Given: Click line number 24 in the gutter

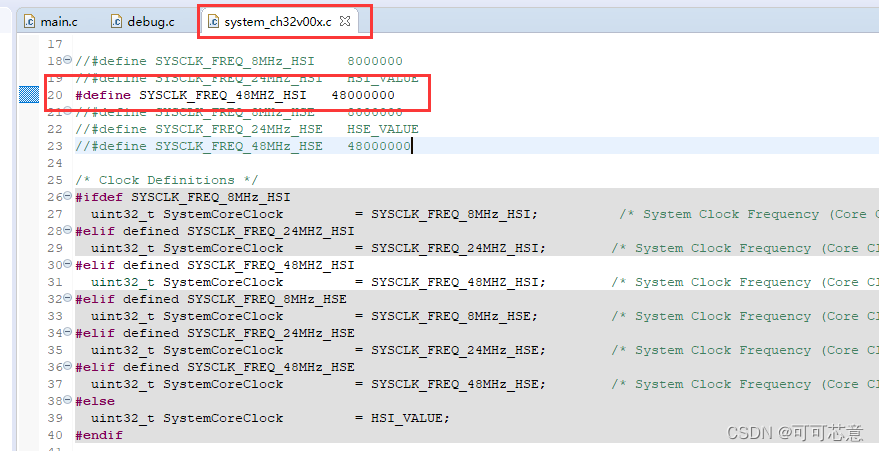Looking at the screenshot, I should pos(55,163).
